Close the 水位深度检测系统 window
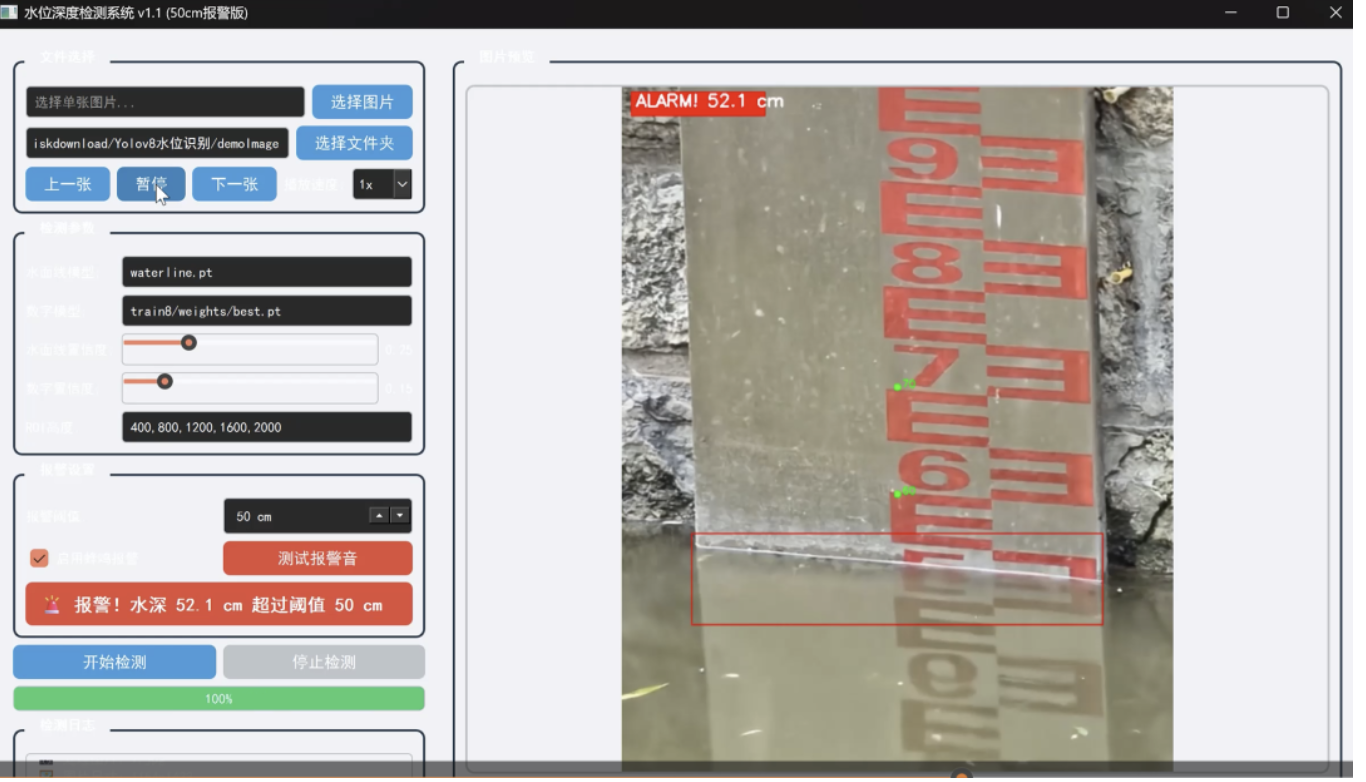1366x782 pixels. point(1336,13)
